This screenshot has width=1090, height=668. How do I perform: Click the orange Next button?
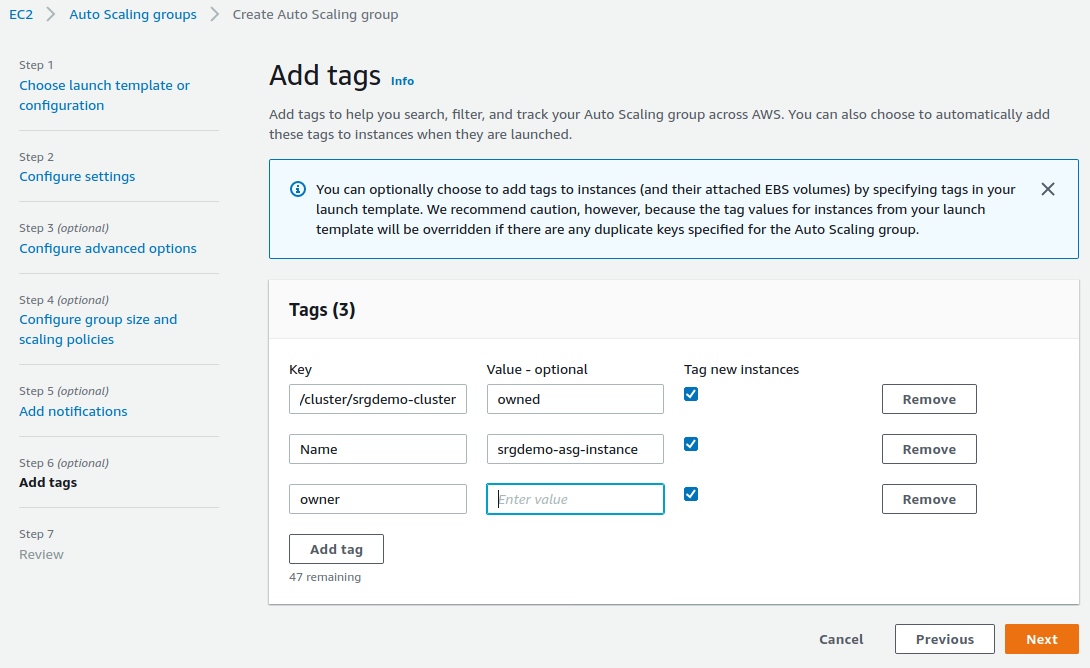(1041, 639)
